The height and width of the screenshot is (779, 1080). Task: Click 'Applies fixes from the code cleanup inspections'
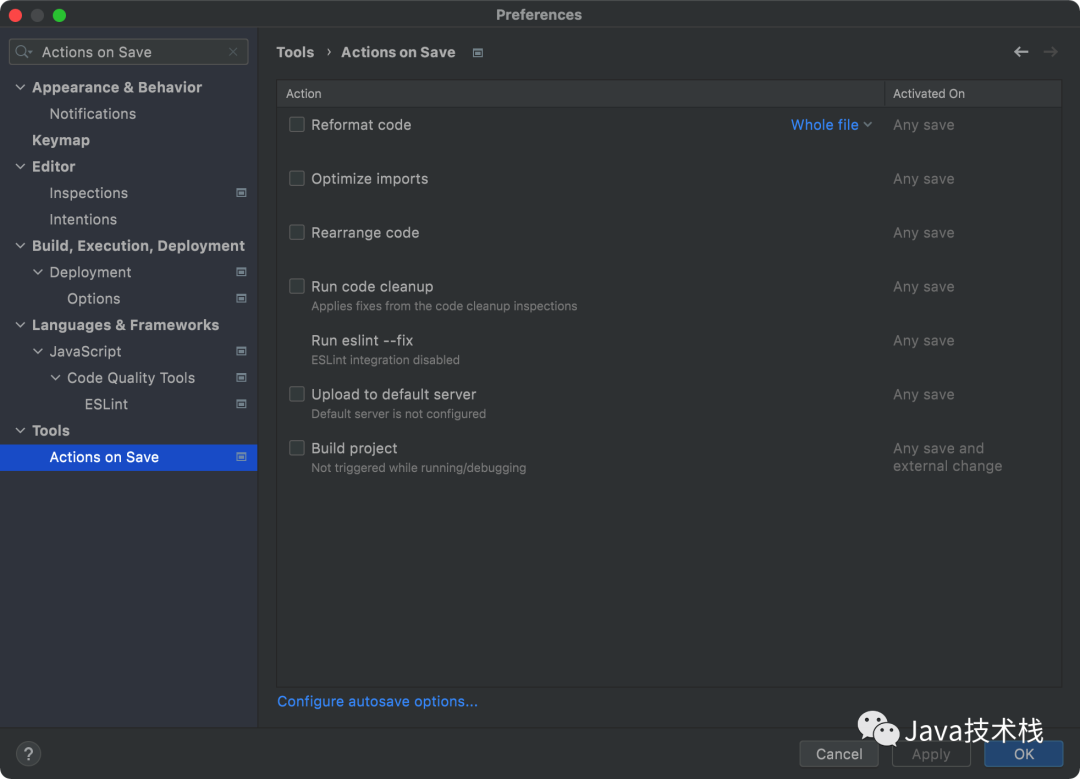click(444, 306)
